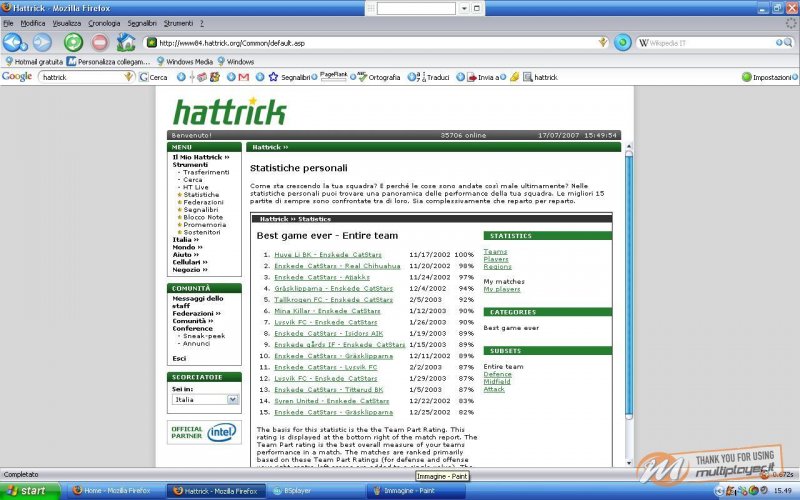The image size is (800, 500).
Task: Select the Midfield subset link
Action: pos(498,381)
